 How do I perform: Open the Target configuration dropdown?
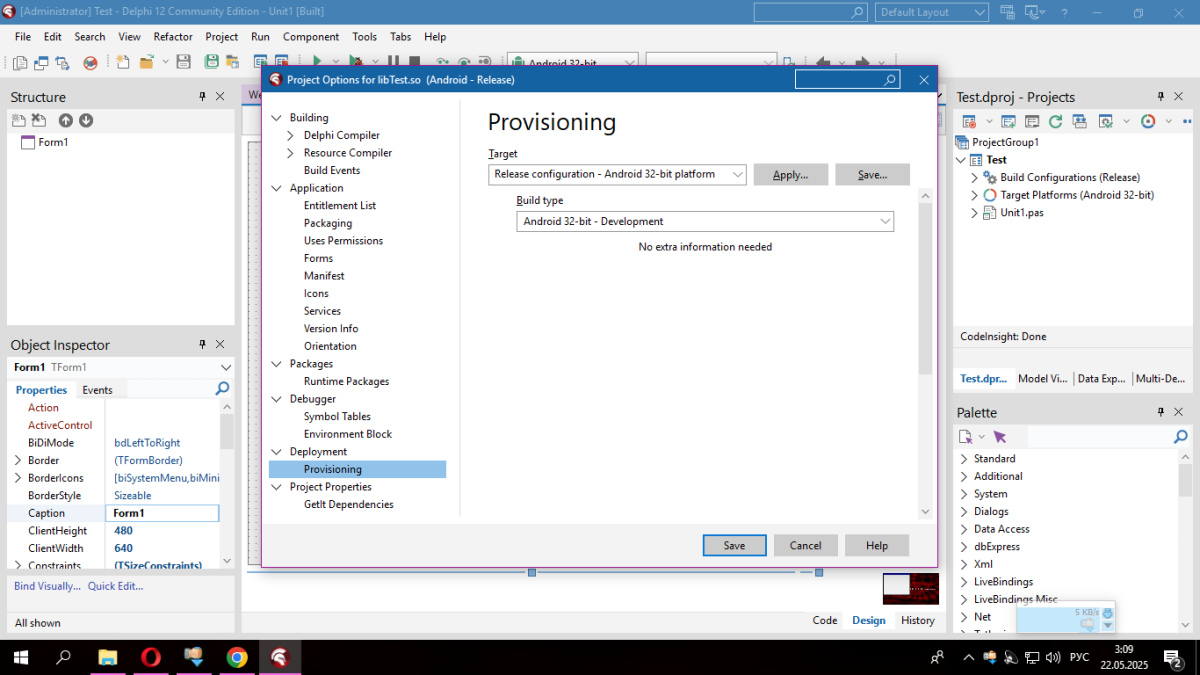(738, 174)
